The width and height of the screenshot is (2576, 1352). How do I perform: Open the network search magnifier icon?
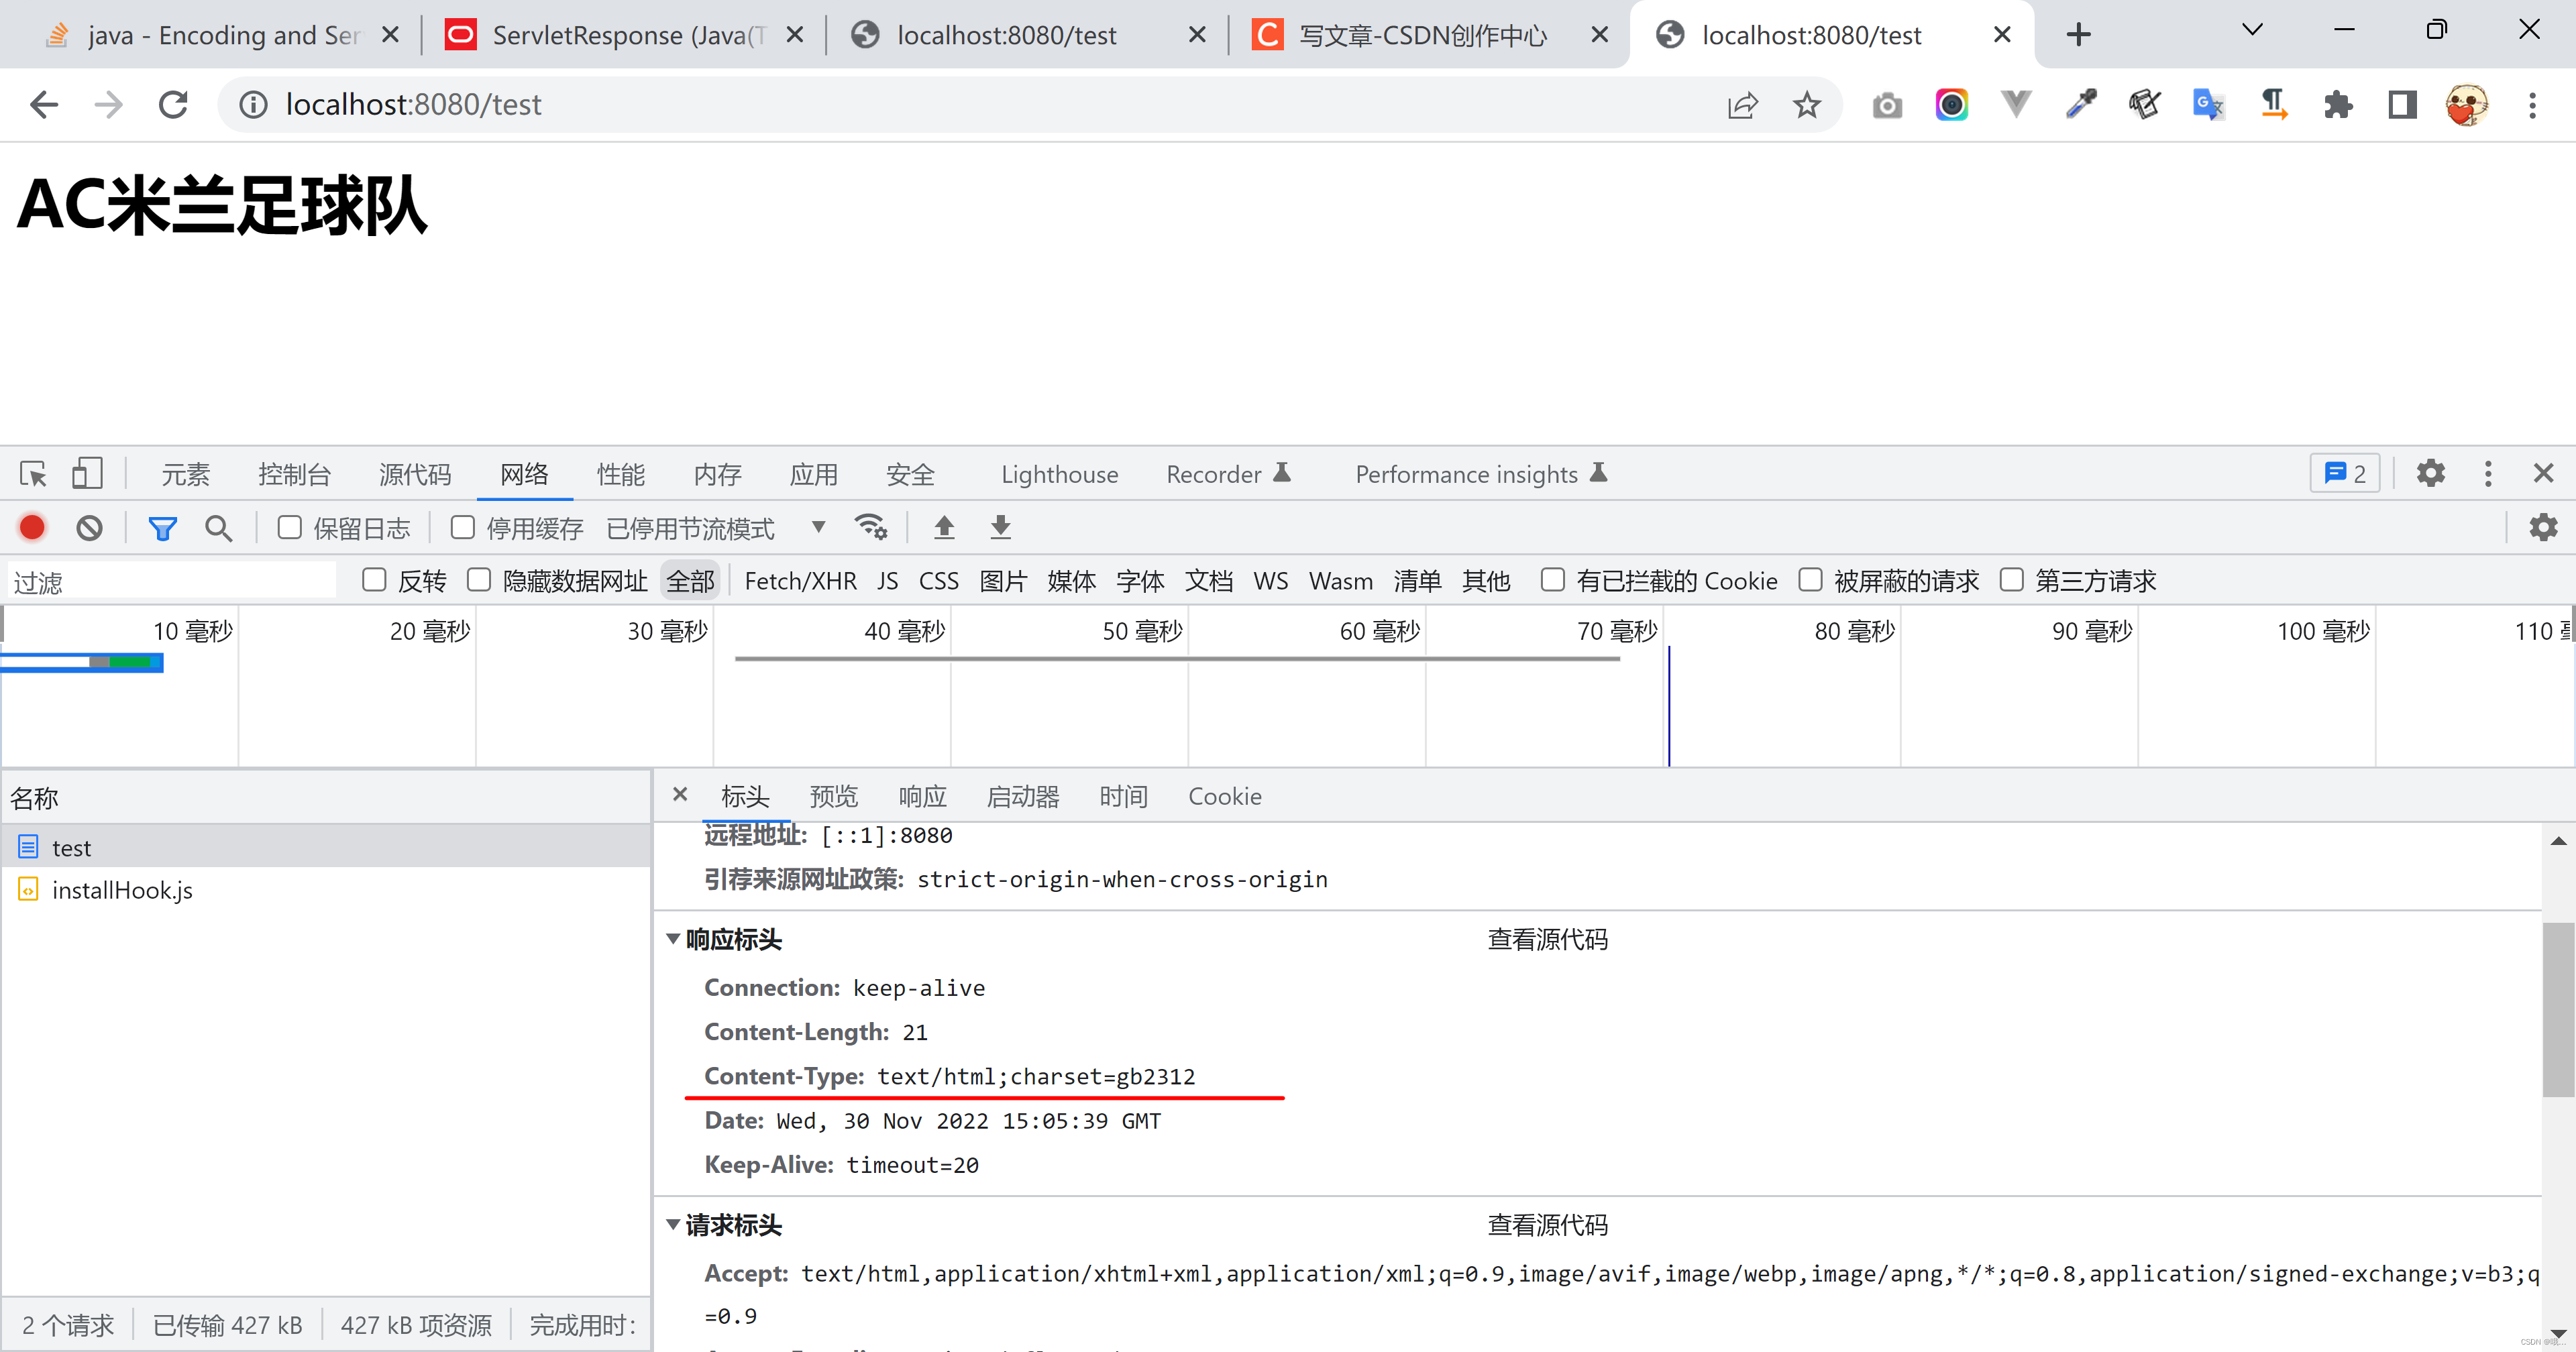[x=218, y=527]
